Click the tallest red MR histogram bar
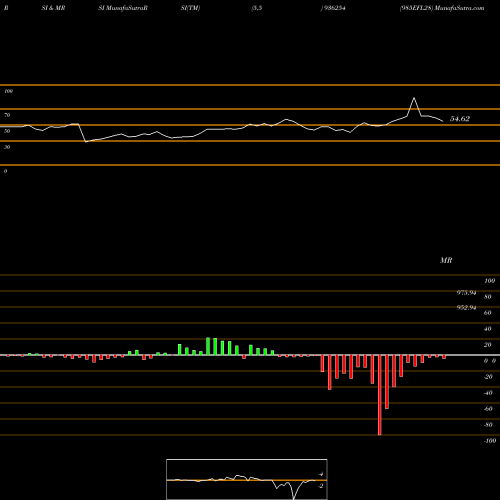This screenshot has height=500, width=500. [380, 395]
